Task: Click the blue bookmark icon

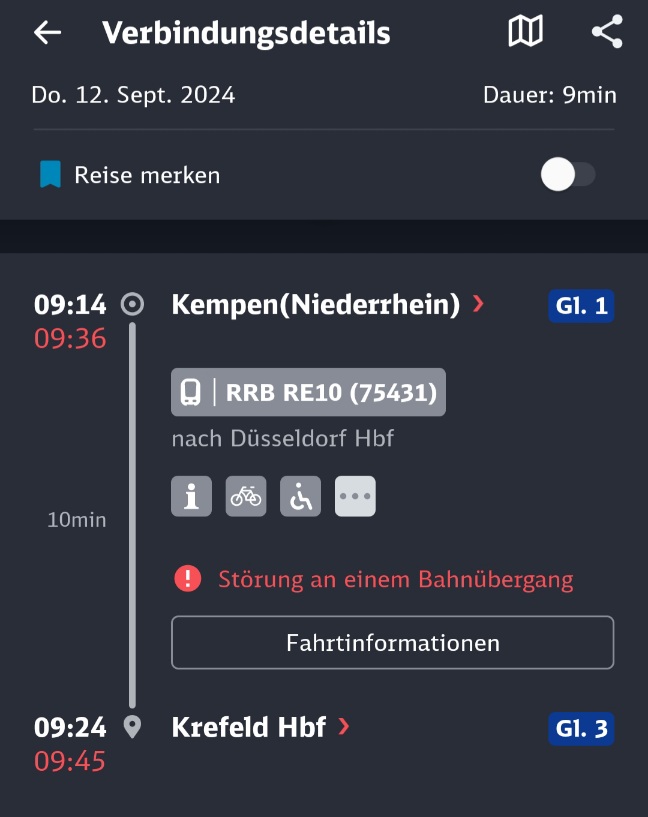Action: point(51,174)
